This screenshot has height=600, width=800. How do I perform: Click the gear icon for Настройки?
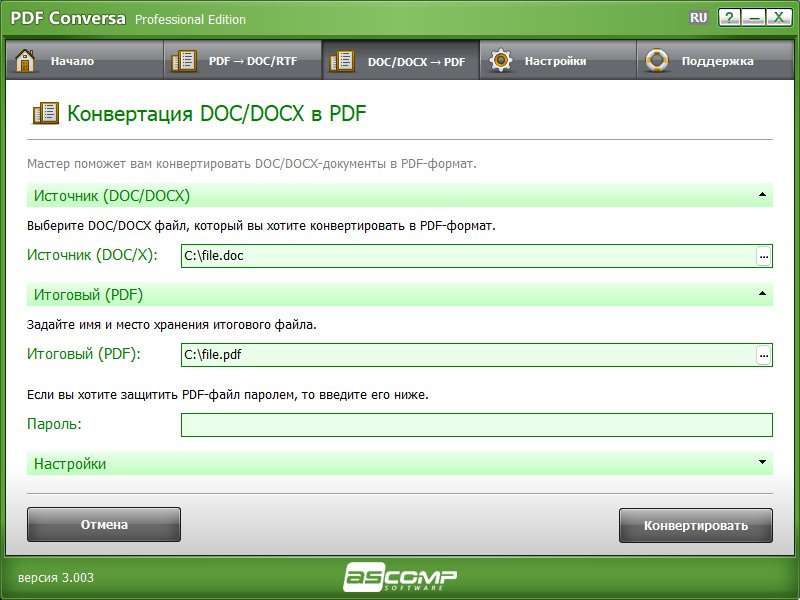point(501,60)
